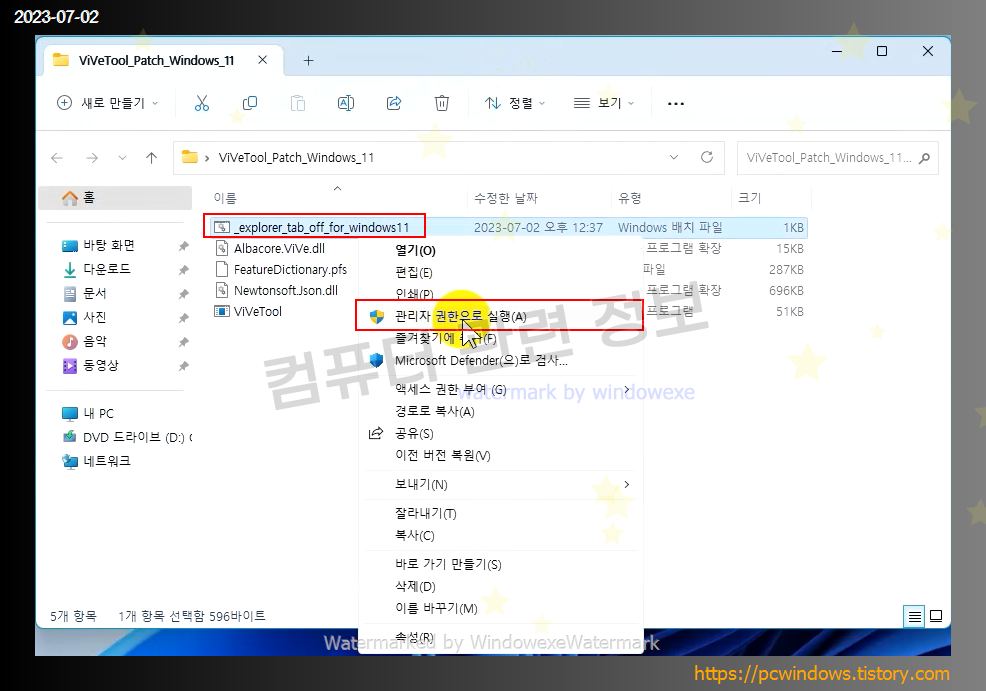Screen dimensions: 986x691
Task: Select 공유(S) in context menu
Action: (501, 433)
